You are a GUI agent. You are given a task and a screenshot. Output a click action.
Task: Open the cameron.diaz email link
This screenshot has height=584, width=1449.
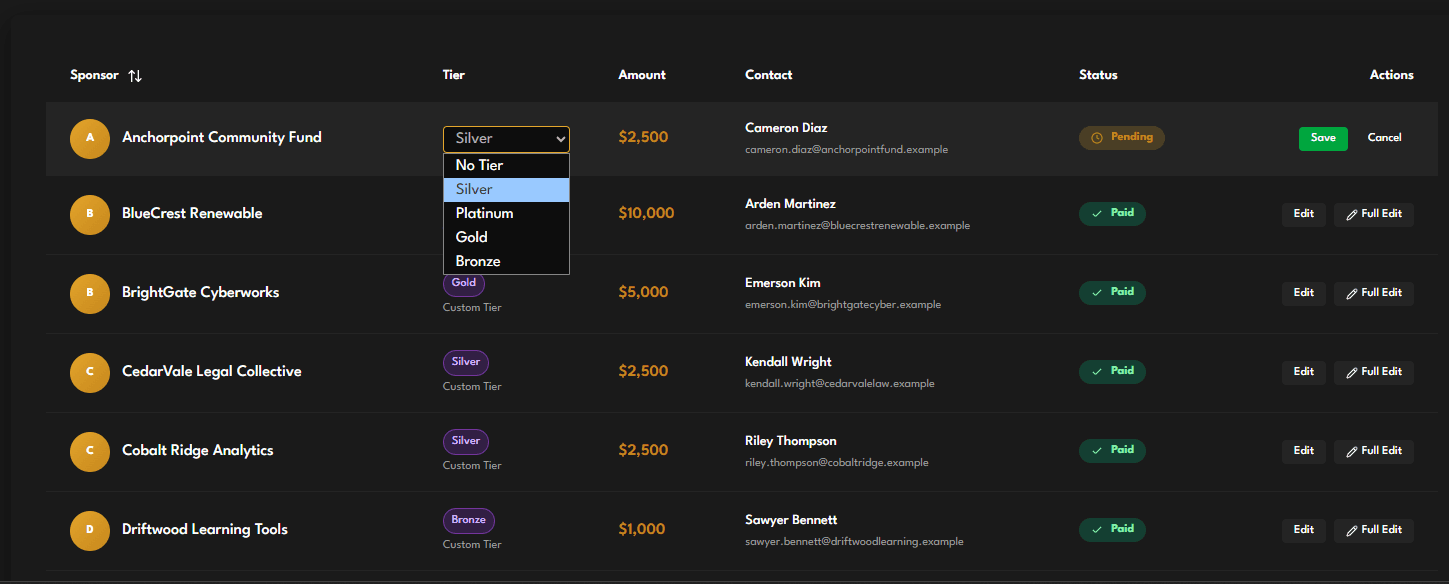(x=846, y=149)
